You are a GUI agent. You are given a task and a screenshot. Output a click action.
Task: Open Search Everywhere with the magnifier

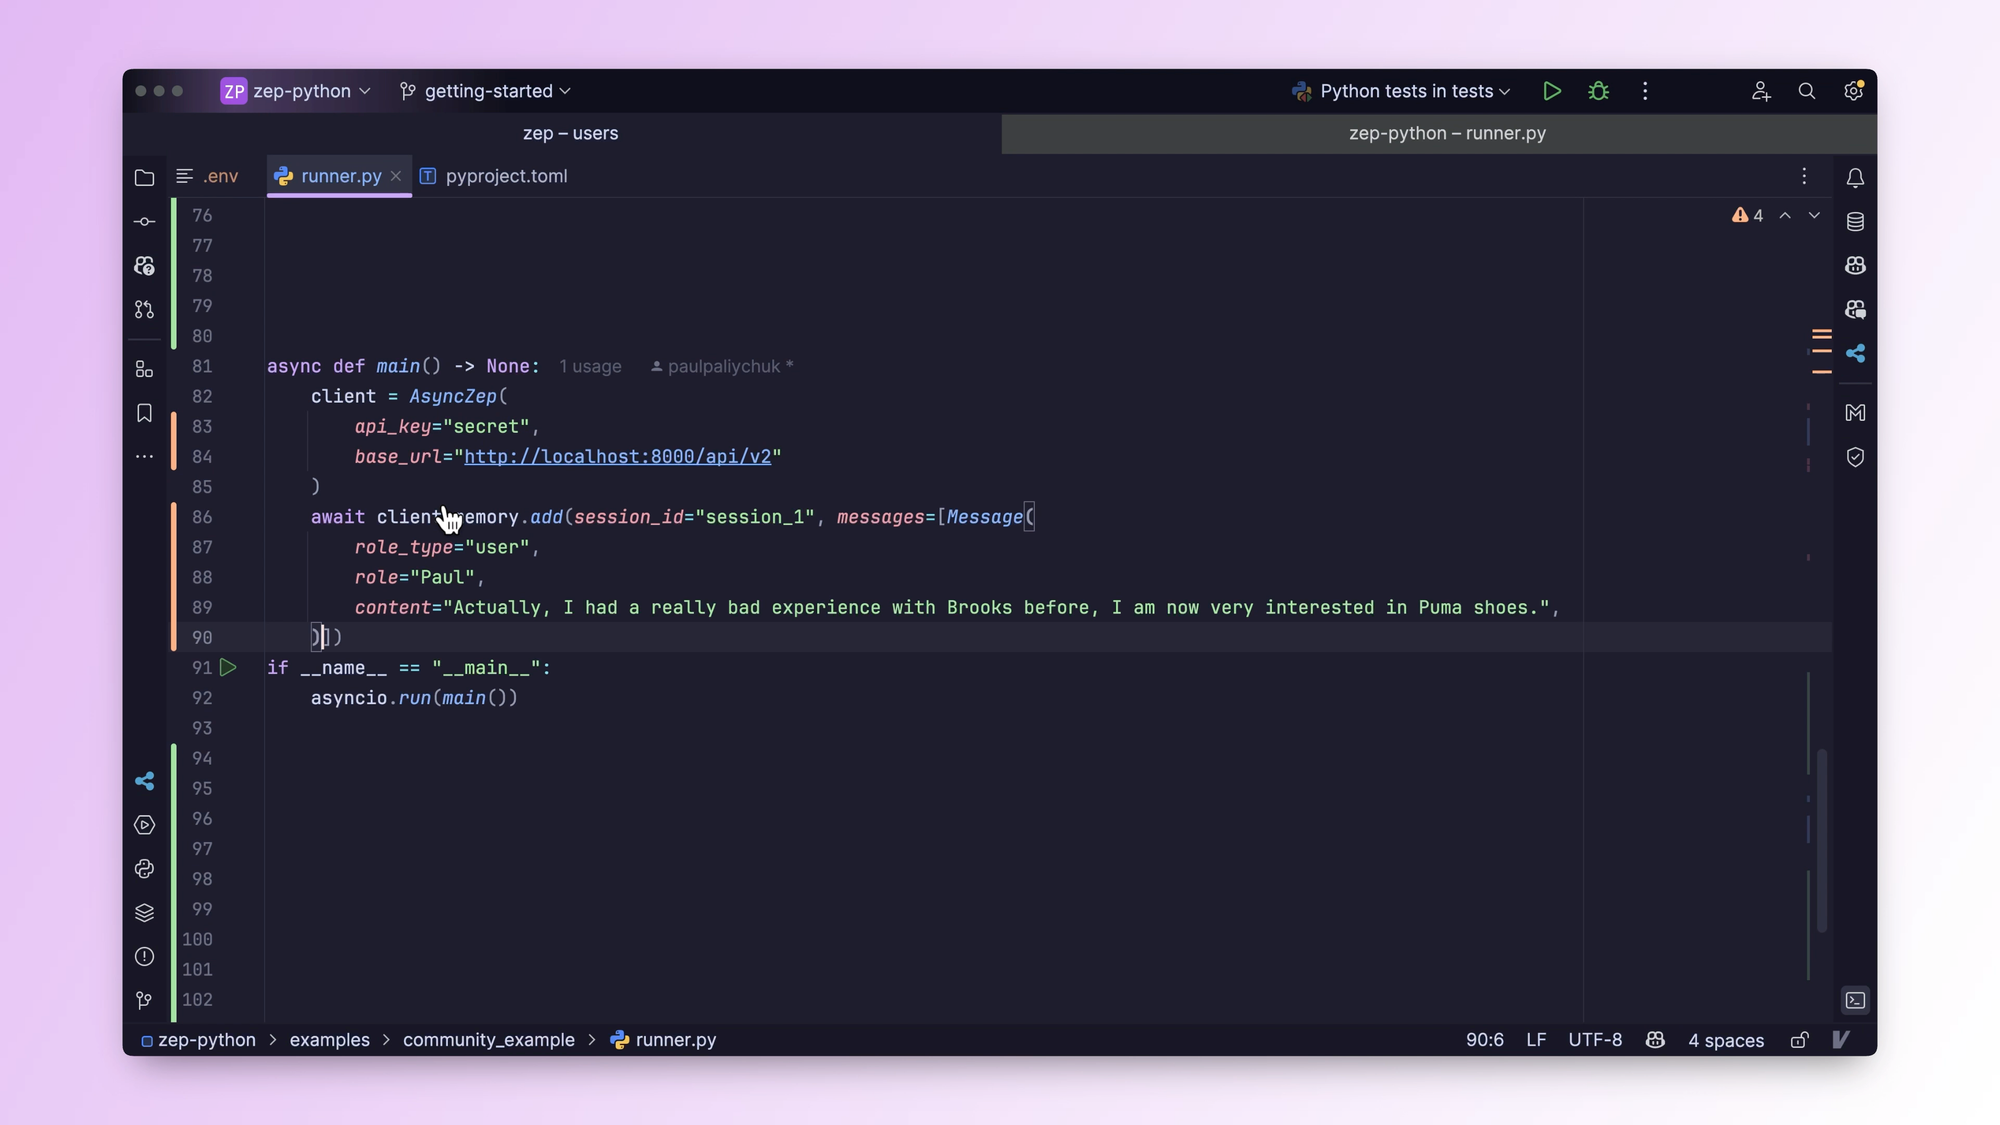coord(1807,91)
